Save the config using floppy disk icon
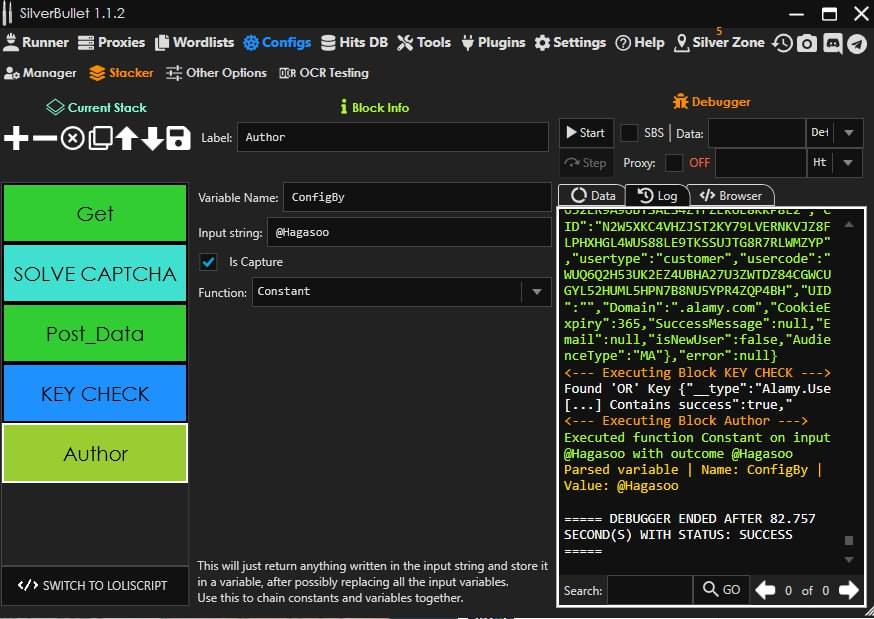 click(x=178, y=139)
